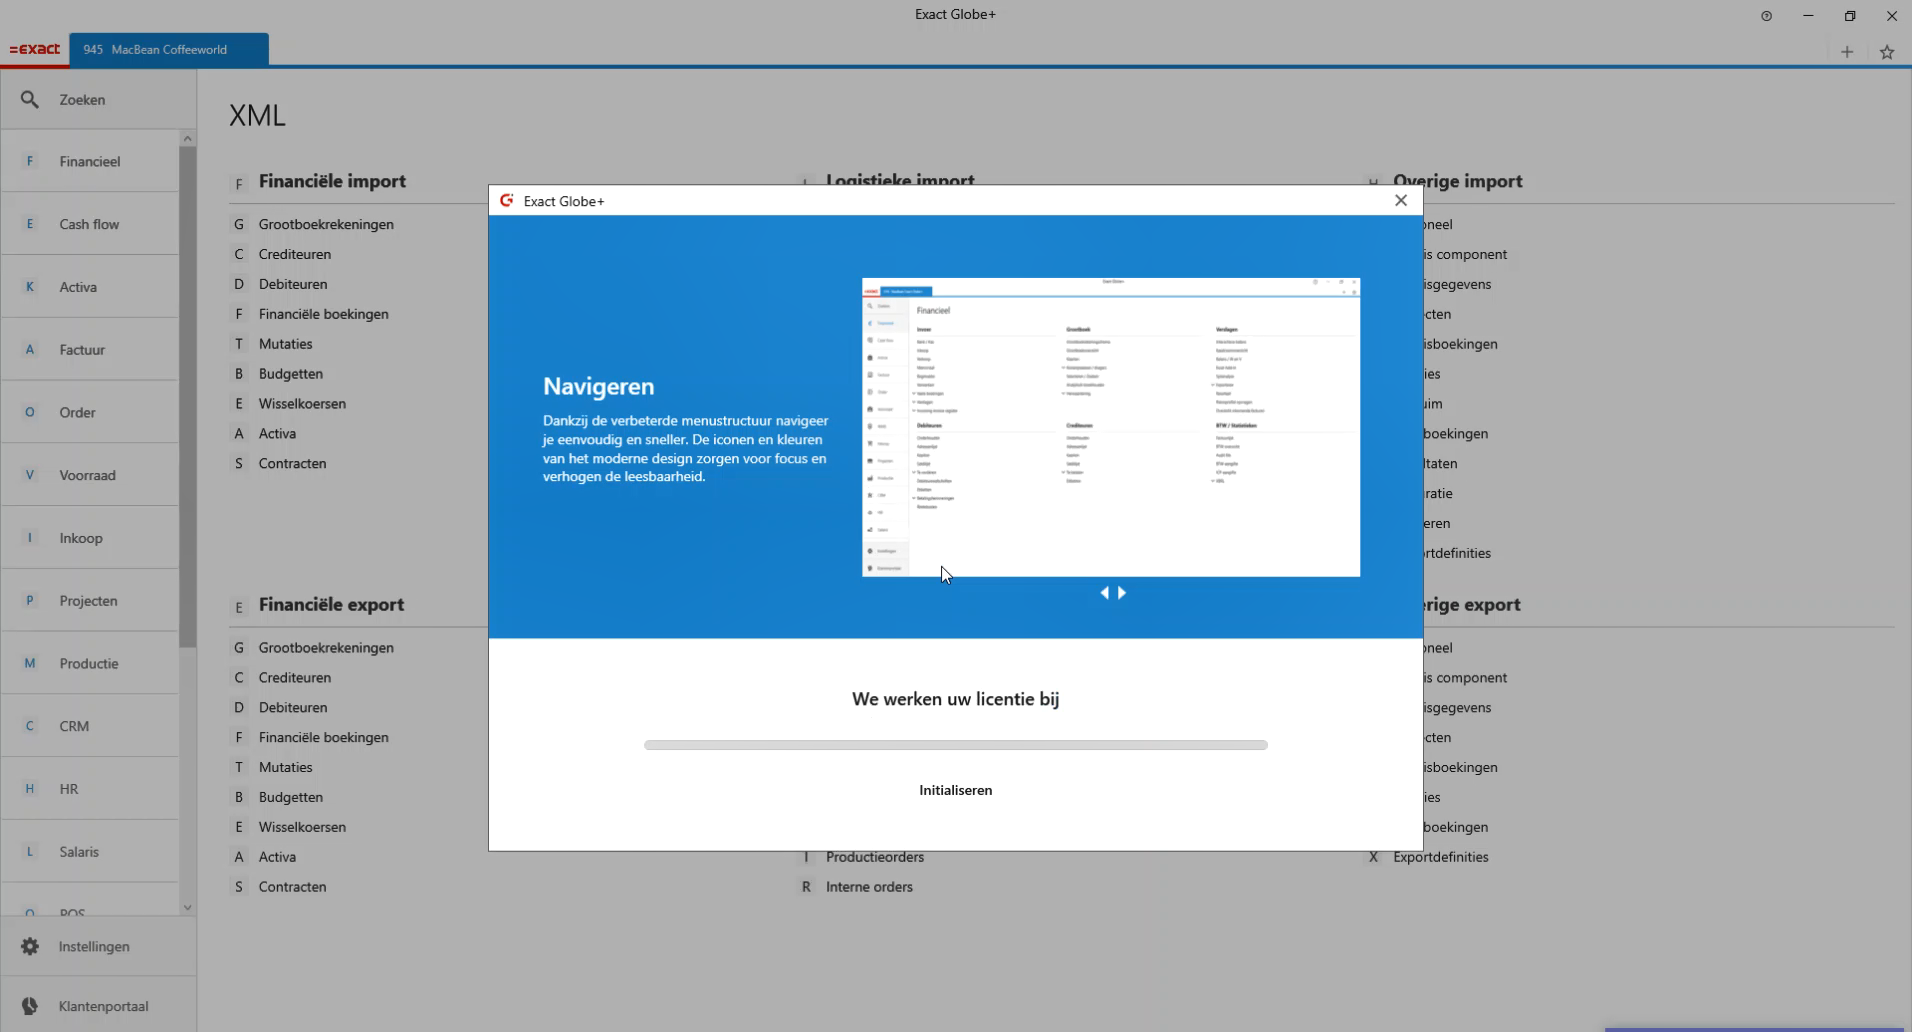Viewport: 1912px width, 1032px height.
Task: Open the Zoeken search icon
Action: [x=30, y=100]
